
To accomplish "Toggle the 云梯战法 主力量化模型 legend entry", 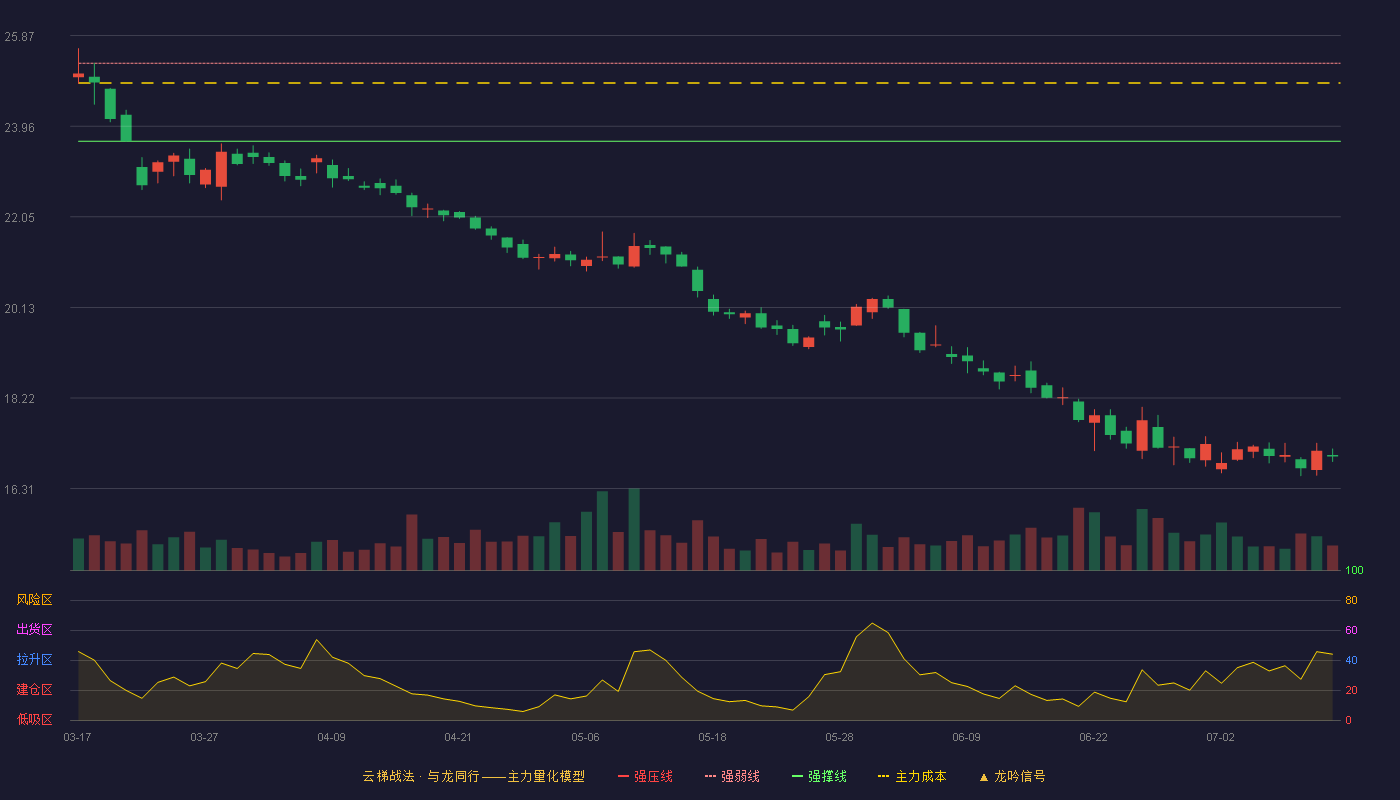I will tap(474, 776).
